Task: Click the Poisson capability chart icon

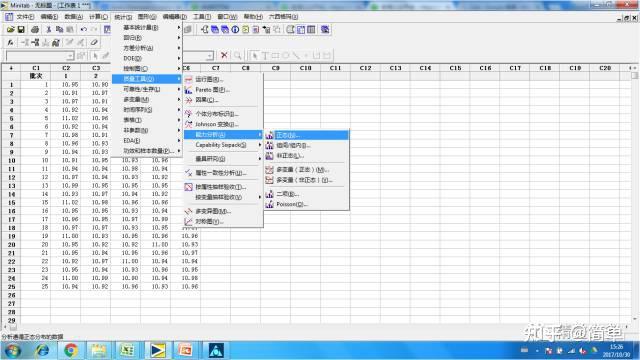Action: coord(269,204)
